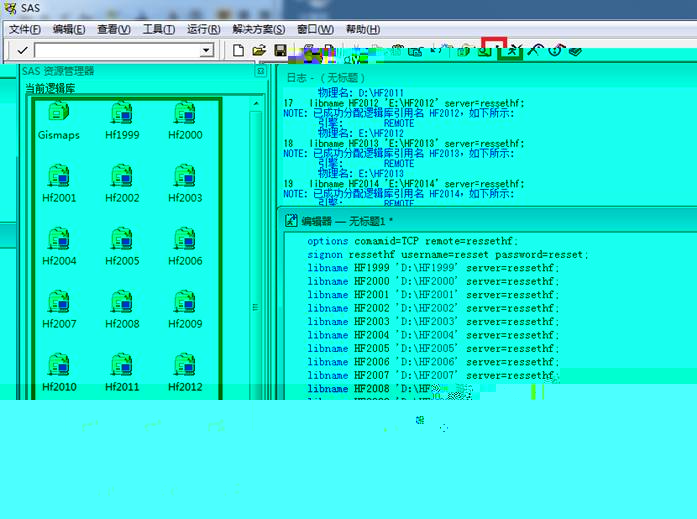Open the 文件(F) menu
This screenshot has height=519, width=697.
point(25,29)
